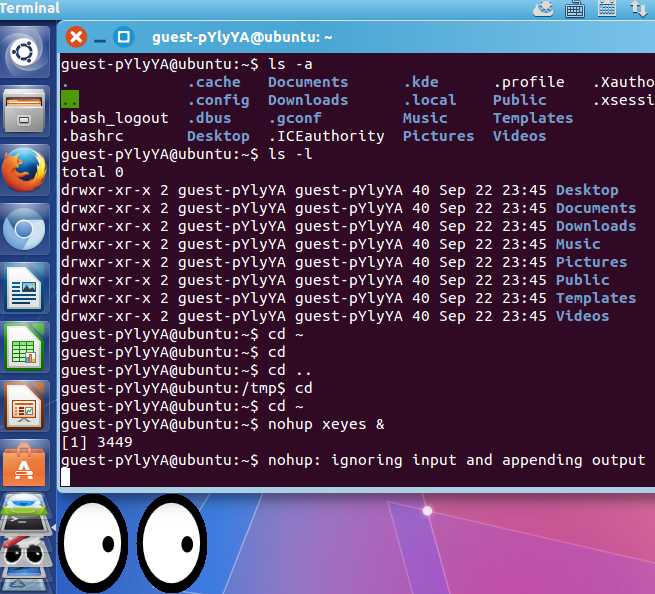Image resolution: width=655 pixels, height=594 pixels.
Task: Click the right eye of xeyes window
Action: pyautogui.click(x=172, y=543)
